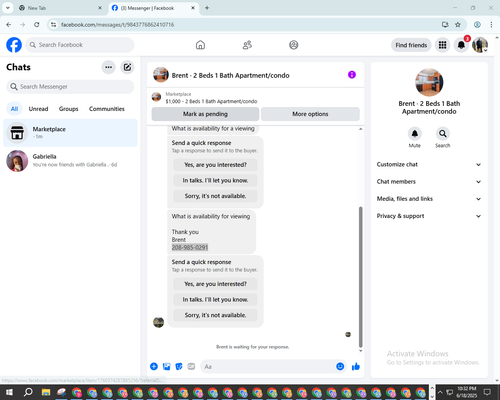Open File Explorer from the taskbar
This screenshot has height=400, width=500.
pyautogui.click(x=46, y=392)
